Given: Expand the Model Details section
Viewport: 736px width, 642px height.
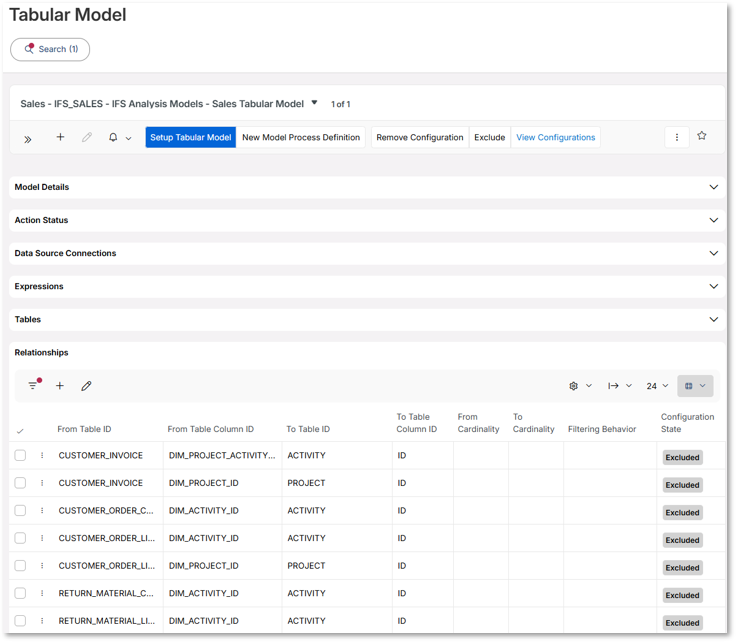Looking at the screenshot, I should (367, 187).
